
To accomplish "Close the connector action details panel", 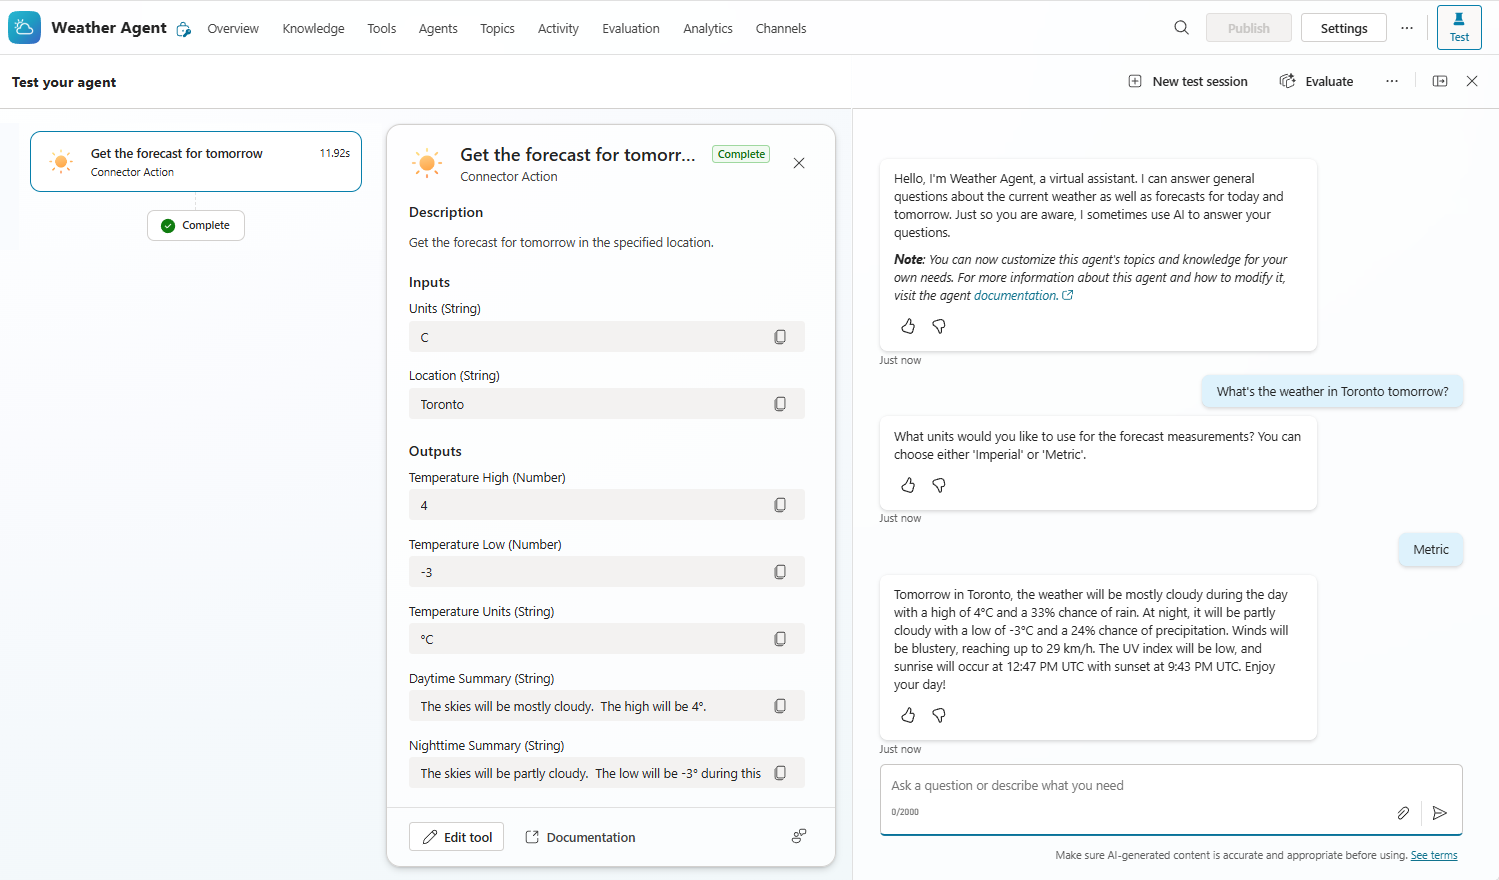I will pyautogui.click(x=799, y=163).
